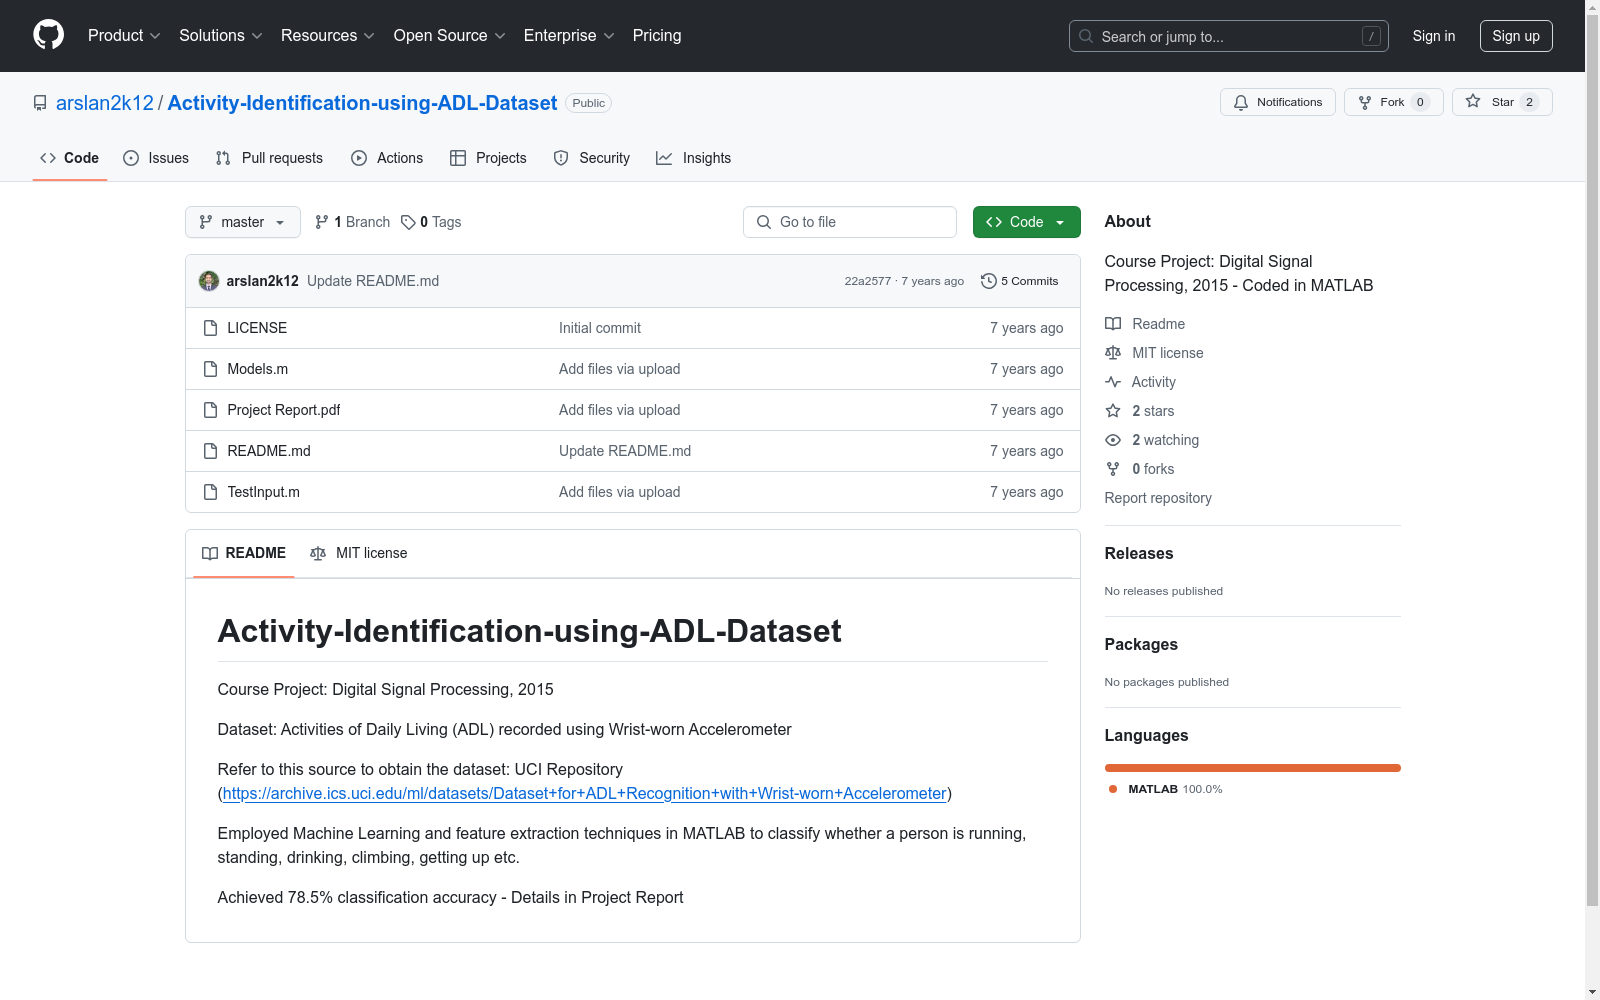Image resolution: width=1600 pixels, height=1000 pixels.
Task: Open the Activity-Identification-using-ADL-Dataset repository link
Action: pos(362,103)
